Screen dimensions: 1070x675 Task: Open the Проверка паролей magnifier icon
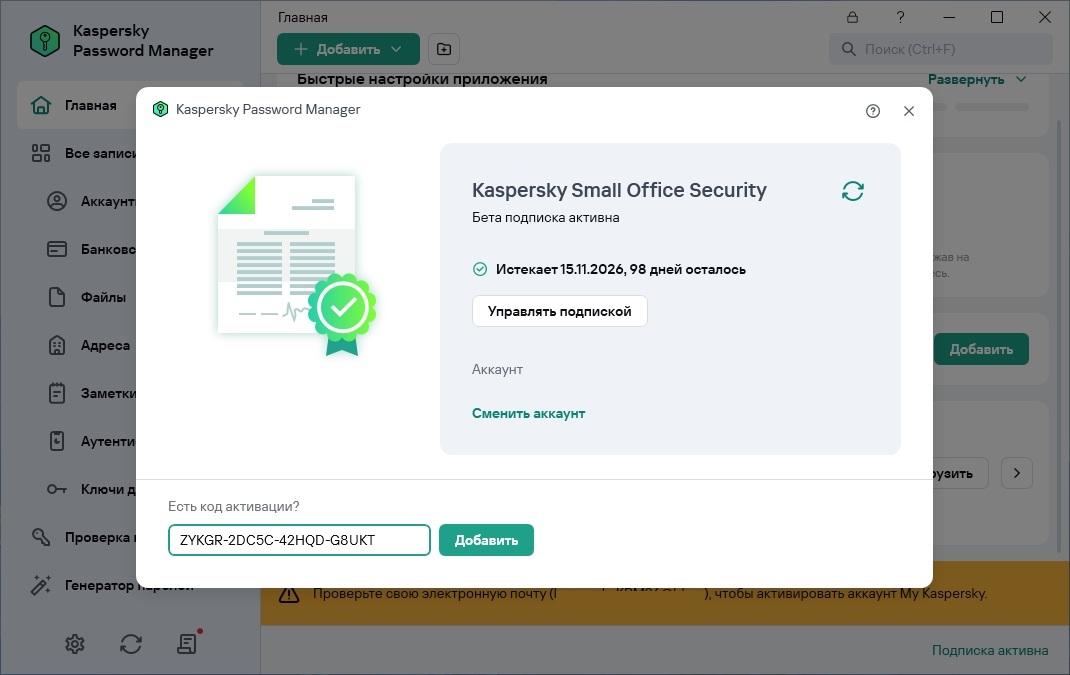[x=41, y=537]
